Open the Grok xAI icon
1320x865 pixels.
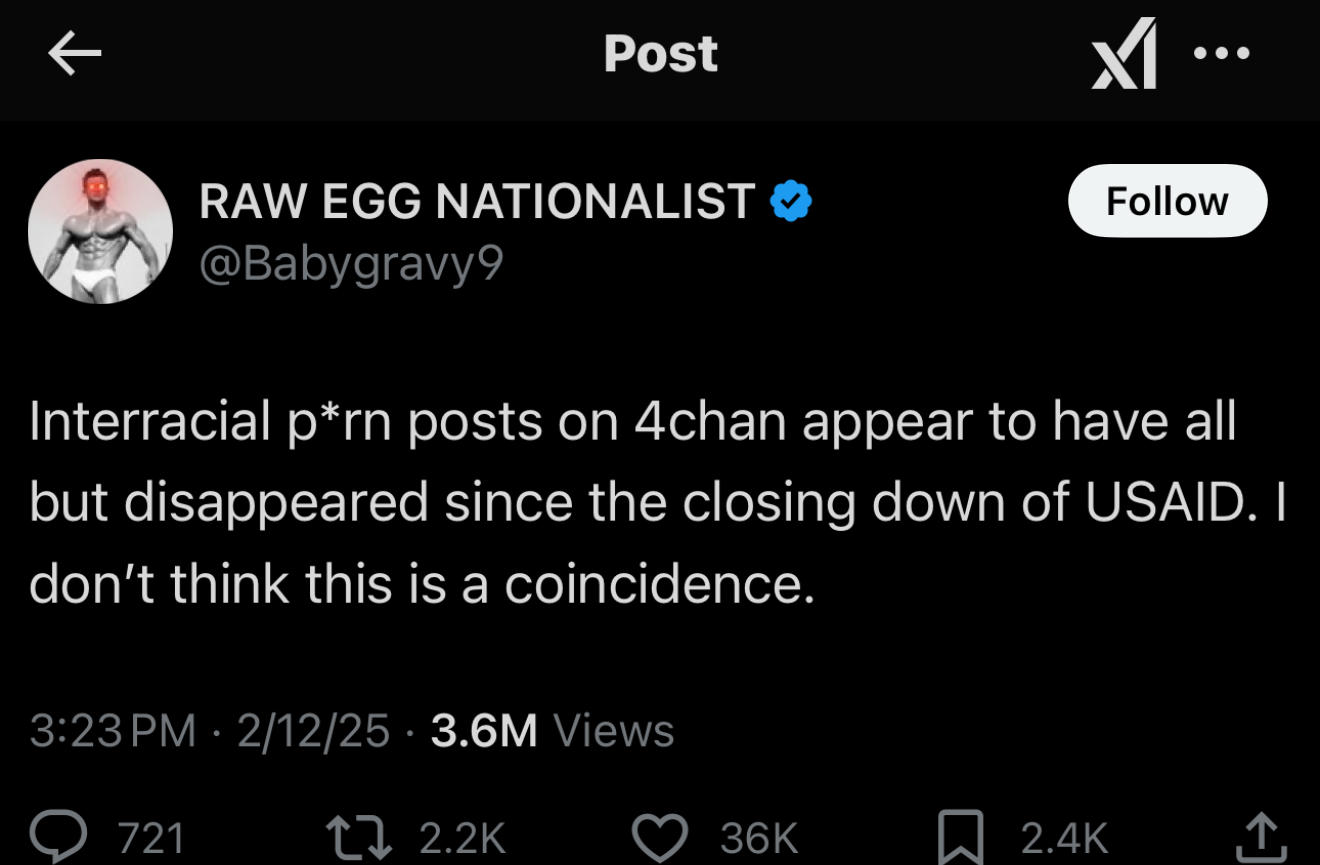1124,54
